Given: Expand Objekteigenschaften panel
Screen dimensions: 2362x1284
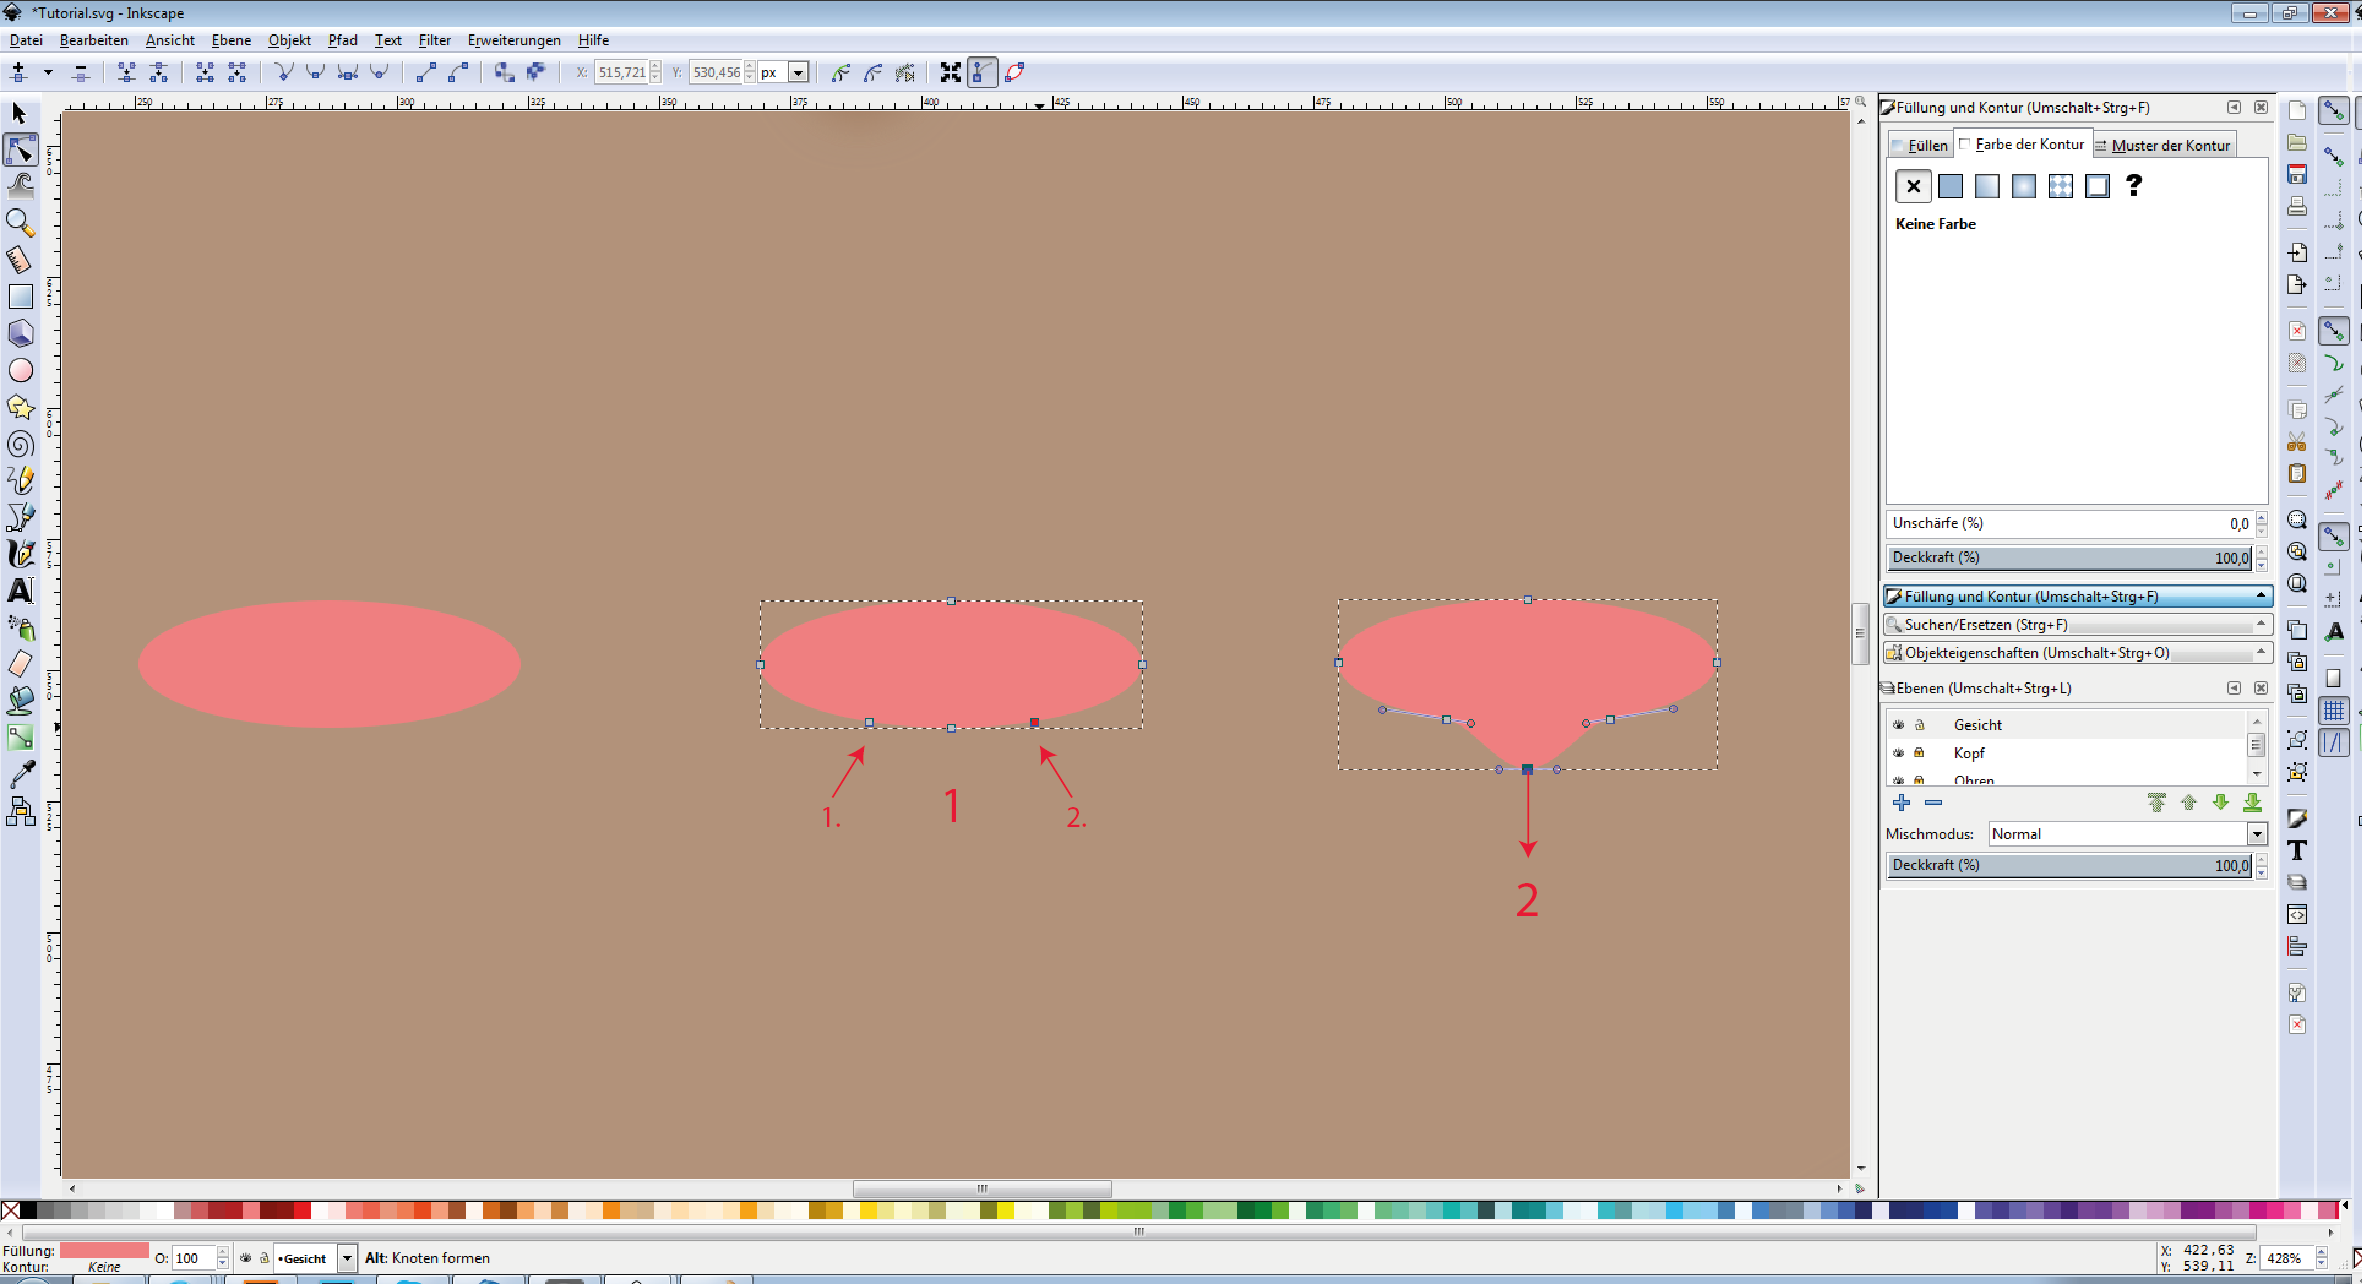Looking at the screenshot, I should pyautogui.click(x=2077, y=652).
